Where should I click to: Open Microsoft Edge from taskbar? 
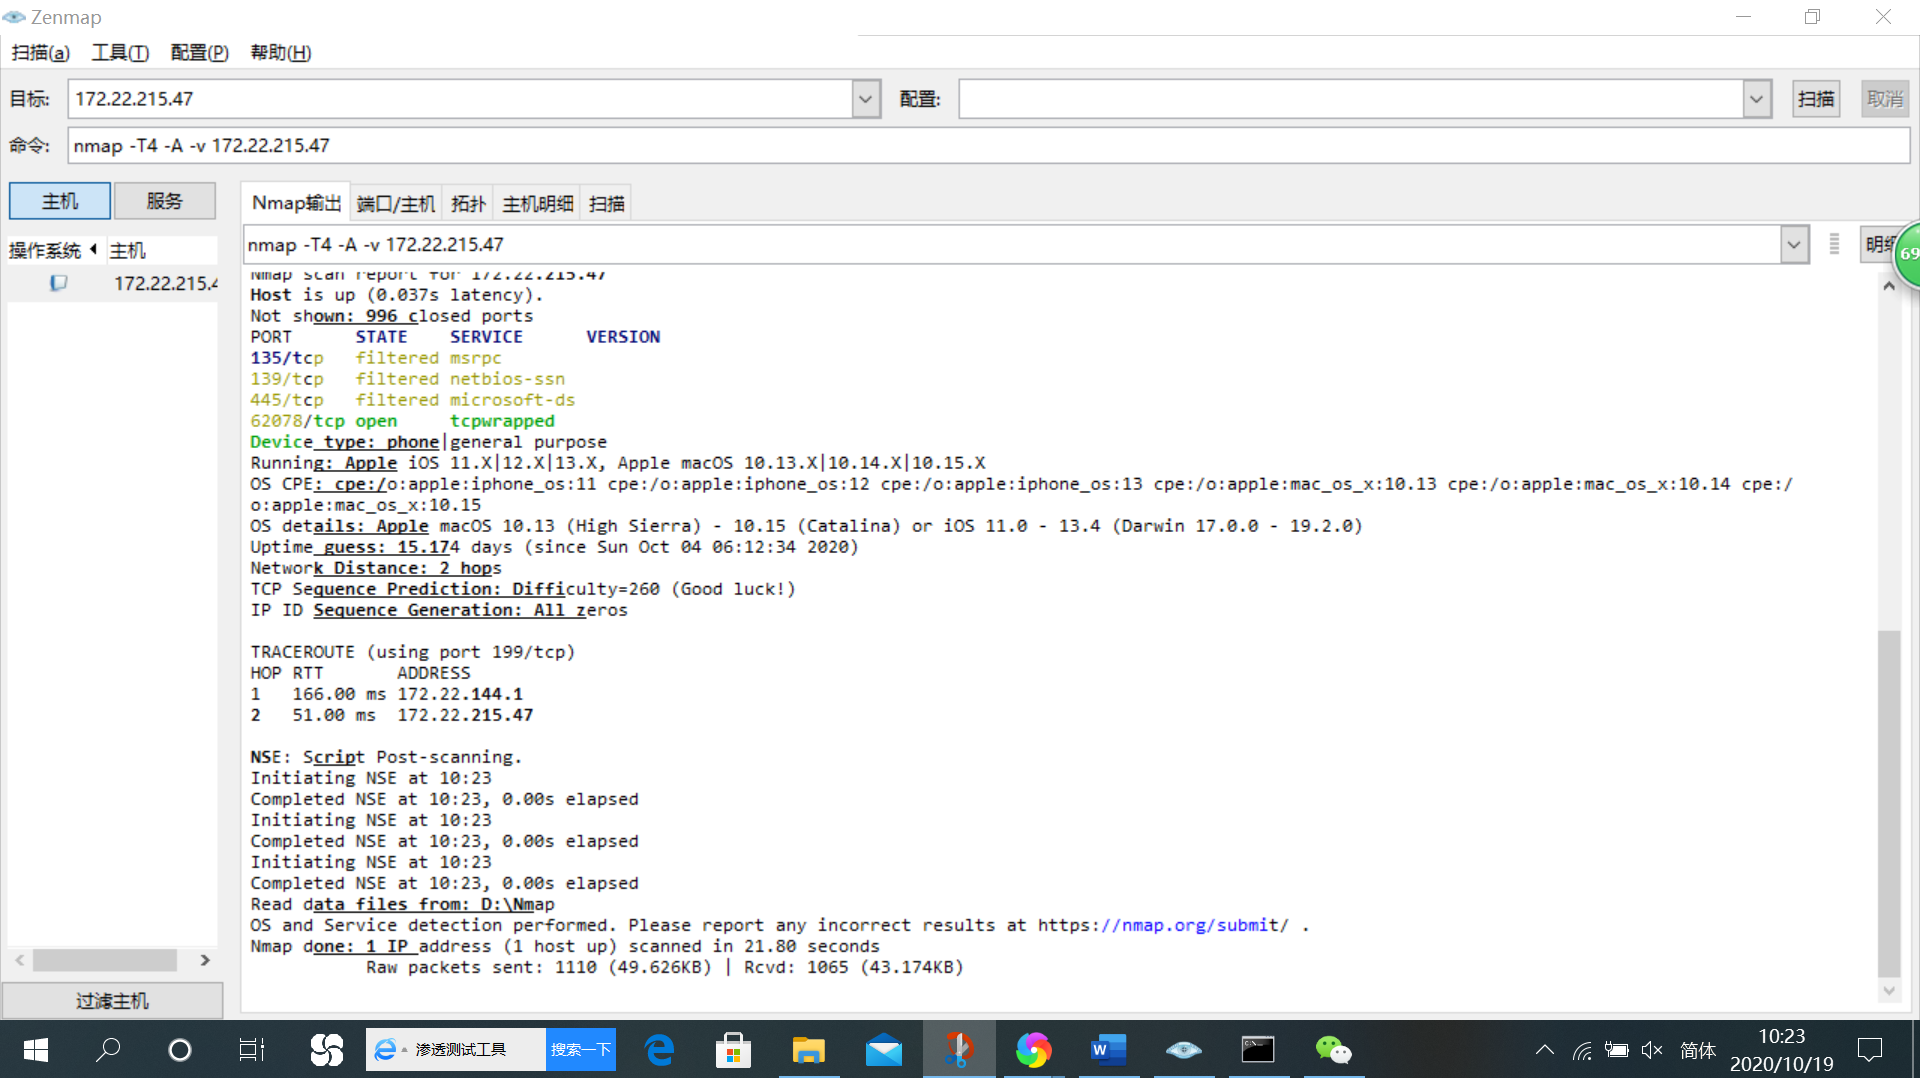(x=660, y=1049)
